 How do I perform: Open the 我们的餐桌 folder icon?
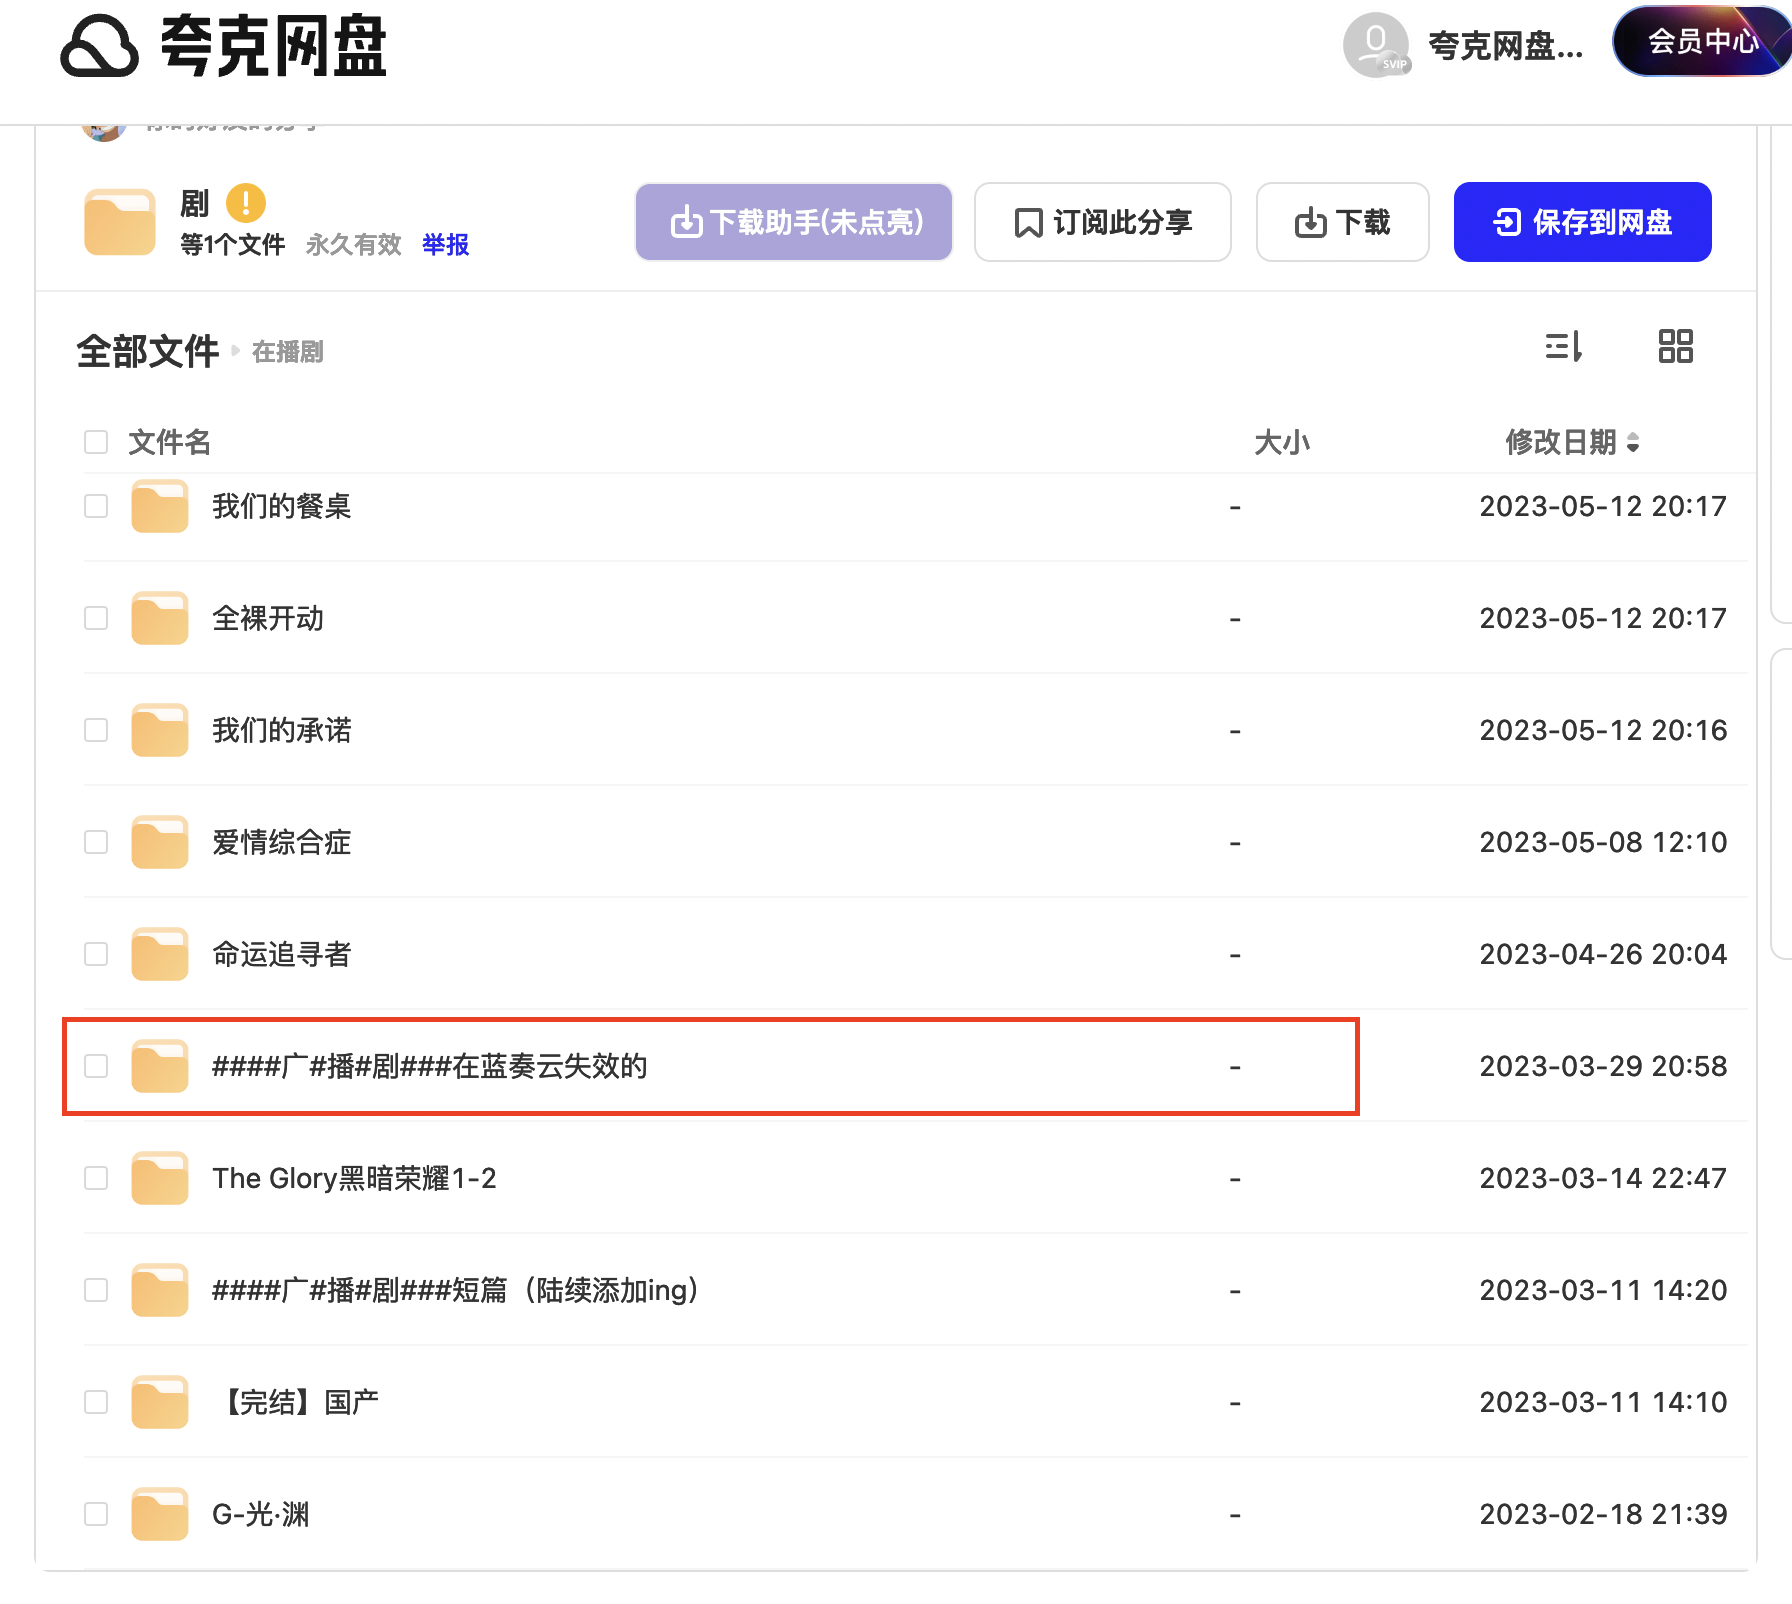coord(160,507)
